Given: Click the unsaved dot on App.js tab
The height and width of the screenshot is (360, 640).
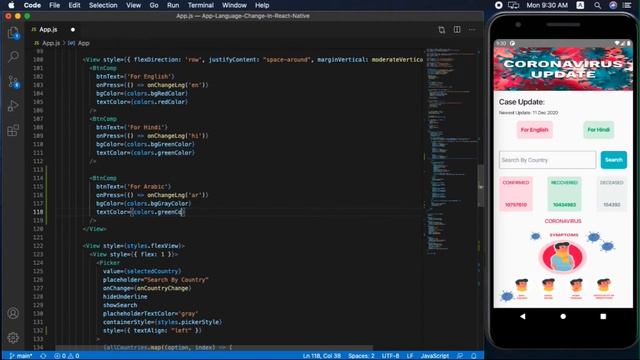Looking at the screenshot, I should (73, 29).
